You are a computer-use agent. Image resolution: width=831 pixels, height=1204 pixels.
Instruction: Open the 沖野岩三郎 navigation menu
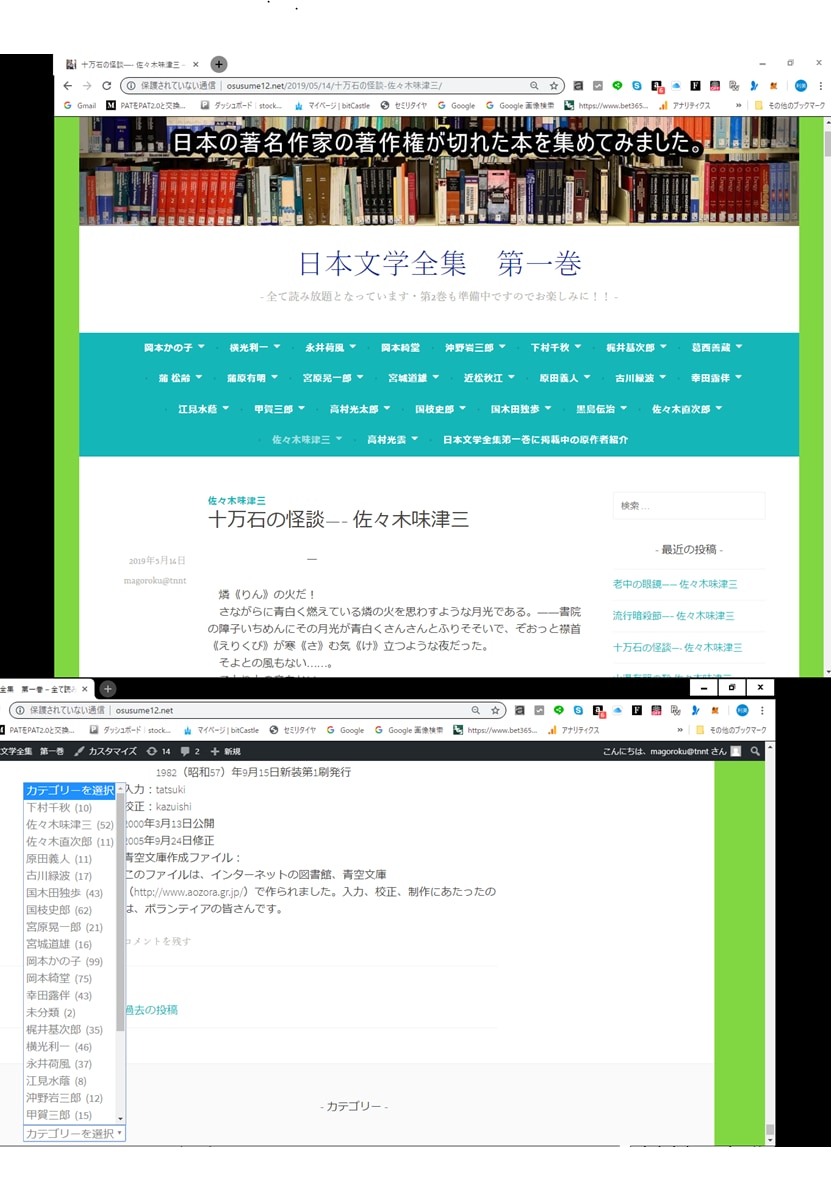(475, 348)
